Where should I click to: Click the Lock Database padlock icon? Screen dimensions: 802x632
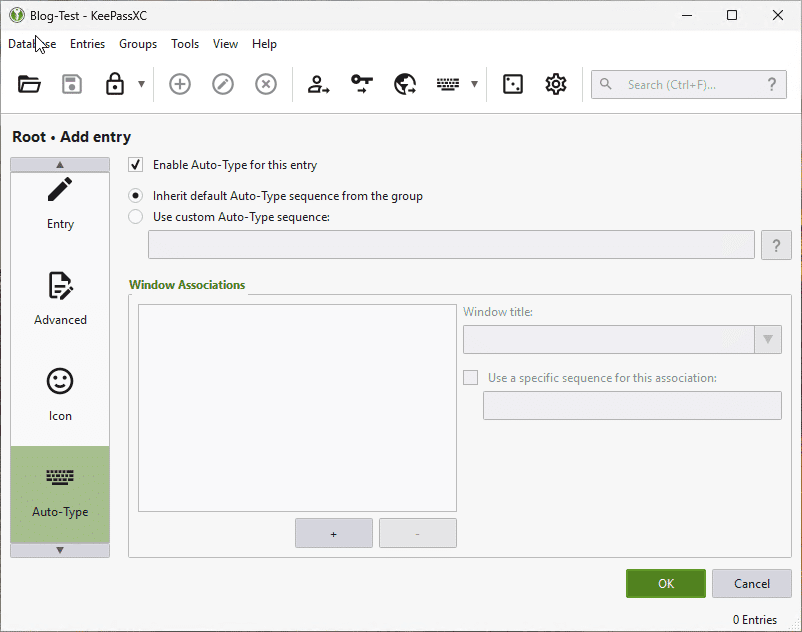click(x=115, y=85)
